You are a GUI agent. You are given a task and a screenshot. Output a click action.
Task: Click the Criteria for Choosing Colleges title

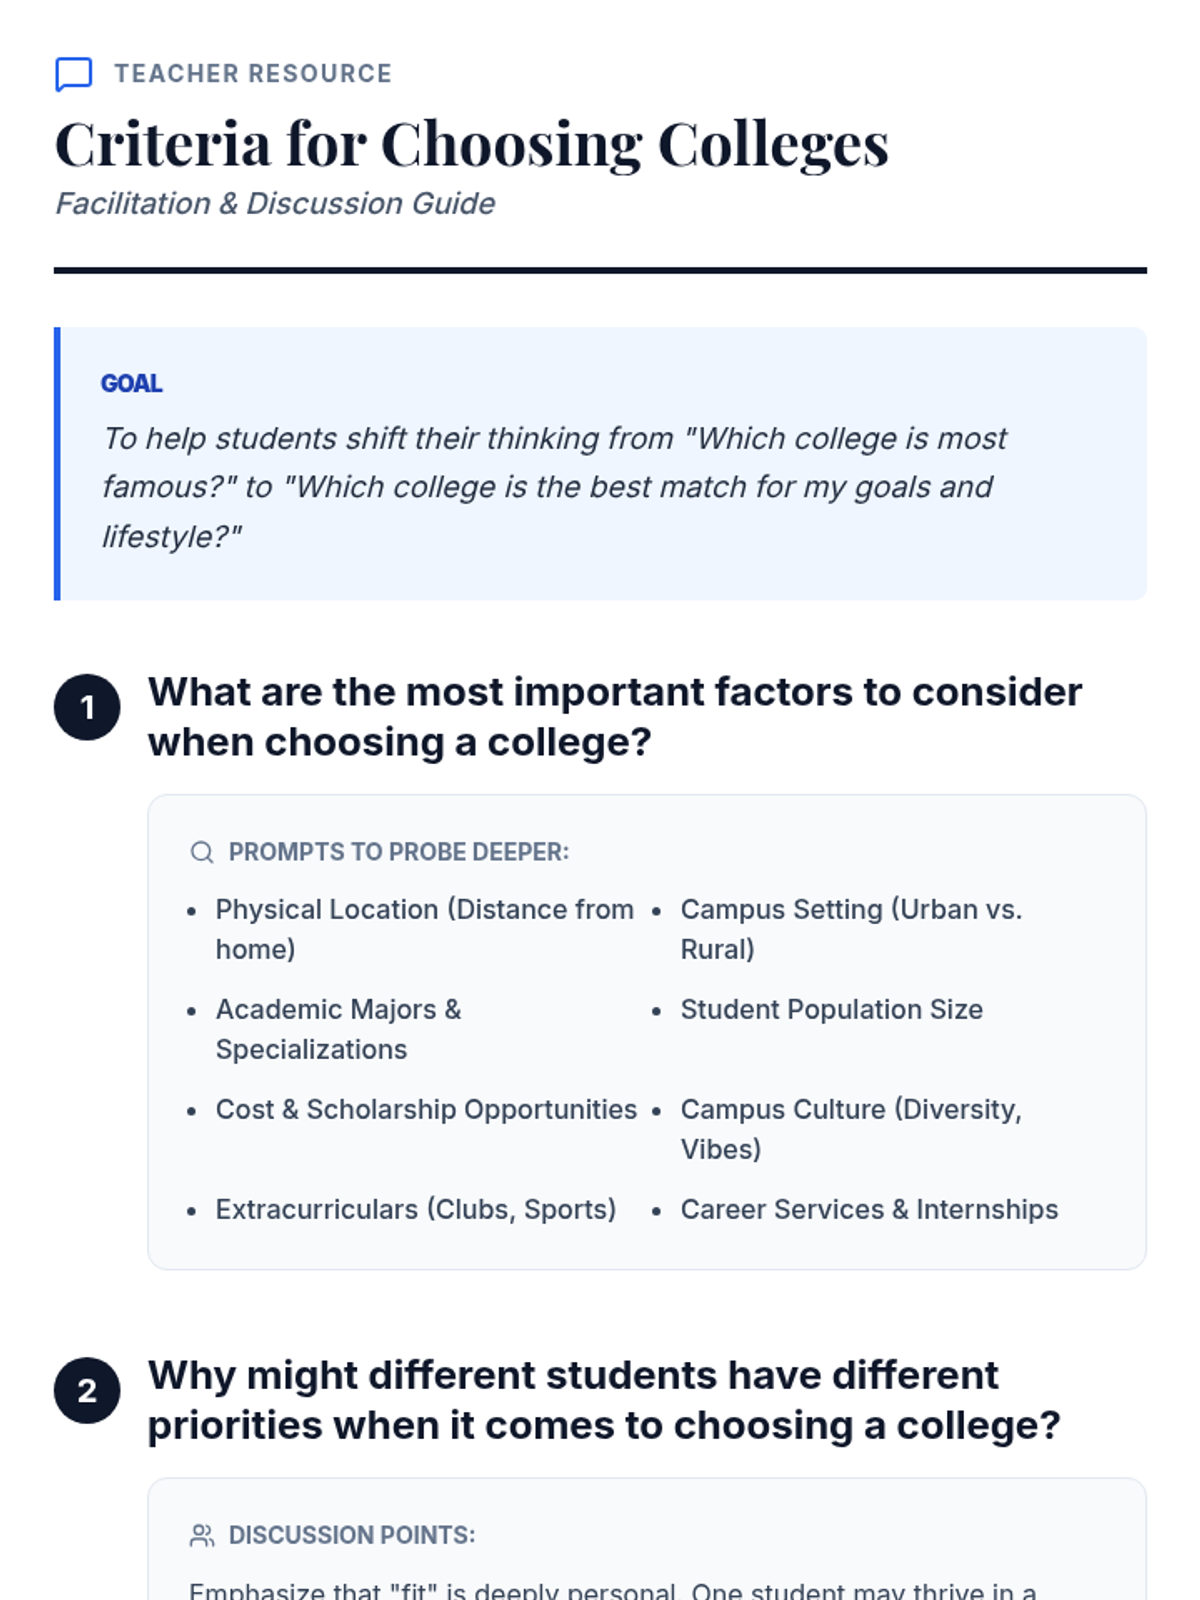tap(471, 144)
